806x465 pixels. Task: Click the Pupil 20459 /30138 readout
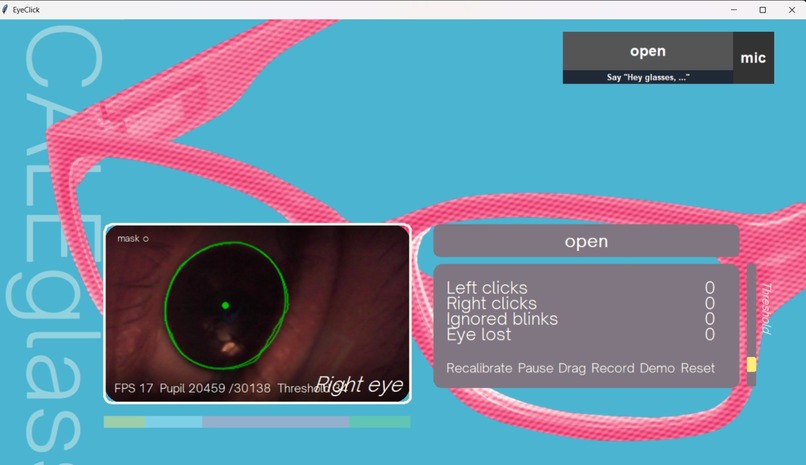(x=215, y=388)
